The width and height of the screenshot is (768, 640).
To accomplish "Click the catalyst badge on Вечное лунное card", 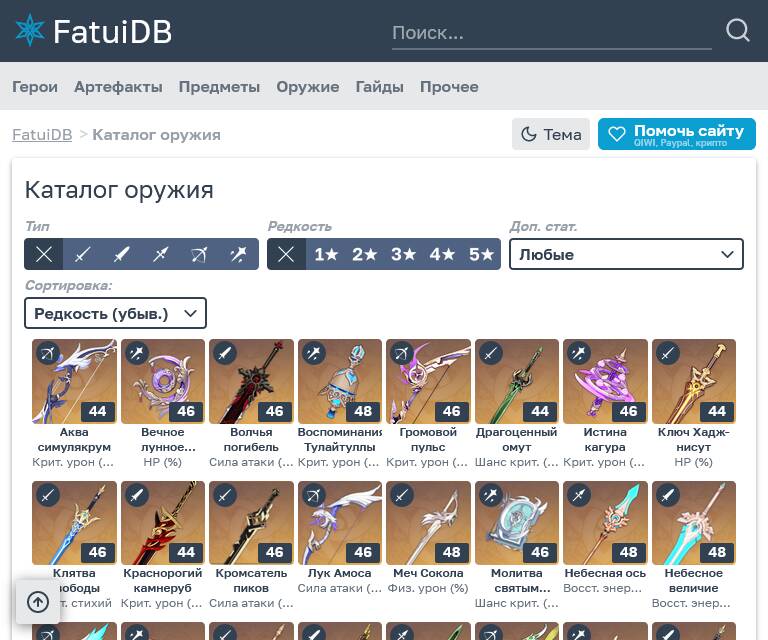I will [x=136, y=353].
